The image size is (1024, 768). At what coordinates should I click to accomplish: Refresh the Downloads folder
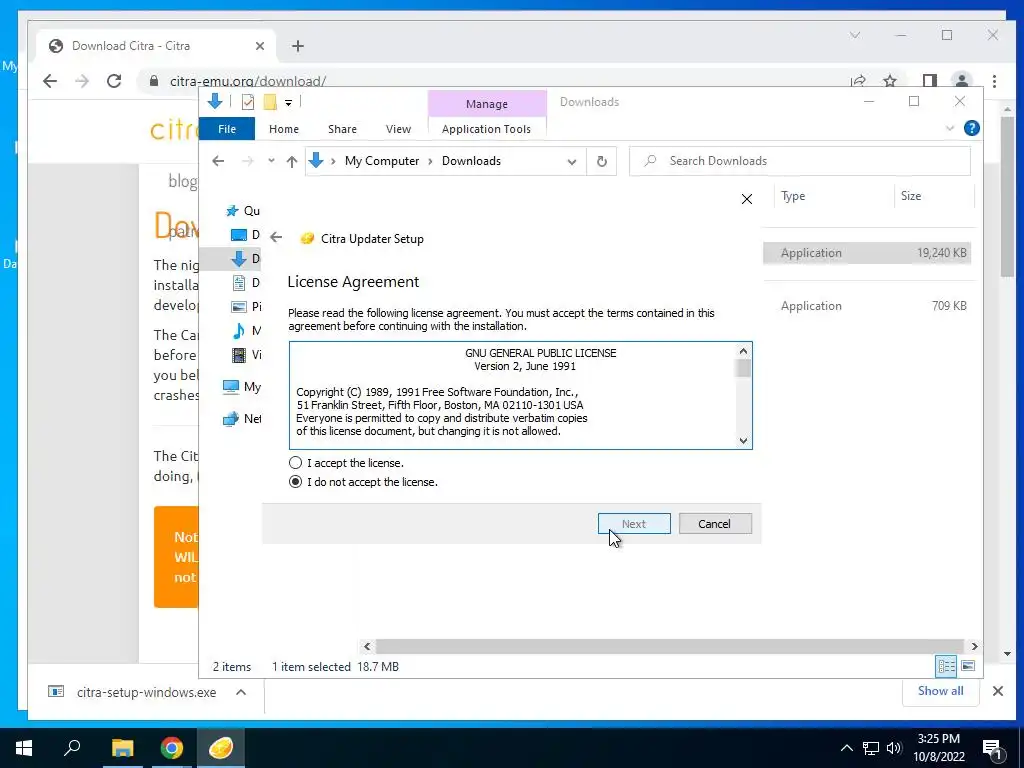click(601, 161)
